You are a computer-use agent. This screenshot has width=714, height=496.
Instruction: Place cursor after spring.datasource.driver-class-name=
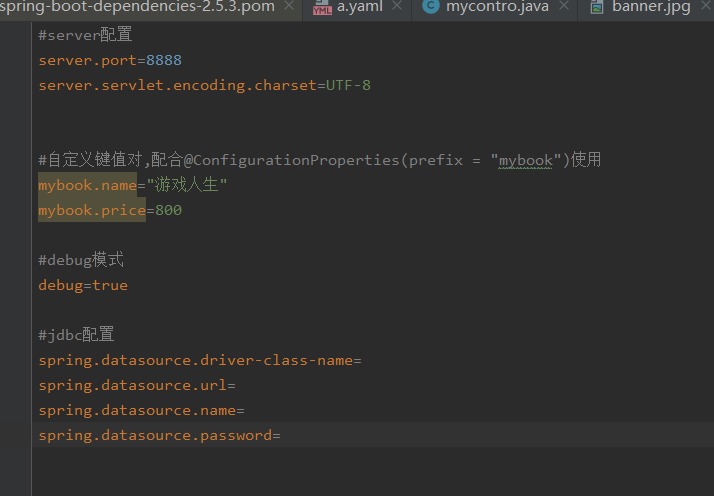click(x=362, y=360)
